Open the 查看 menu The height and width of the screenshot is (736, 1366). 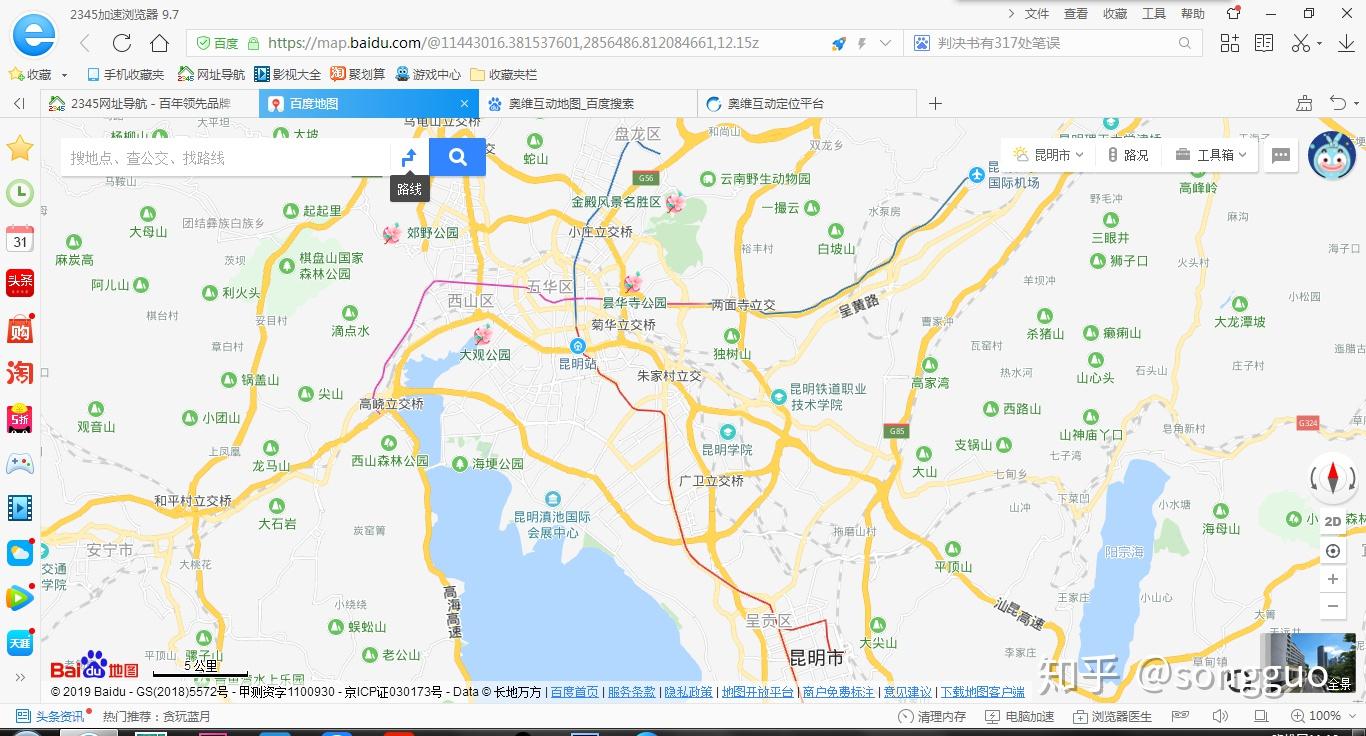click(1076, 14)
